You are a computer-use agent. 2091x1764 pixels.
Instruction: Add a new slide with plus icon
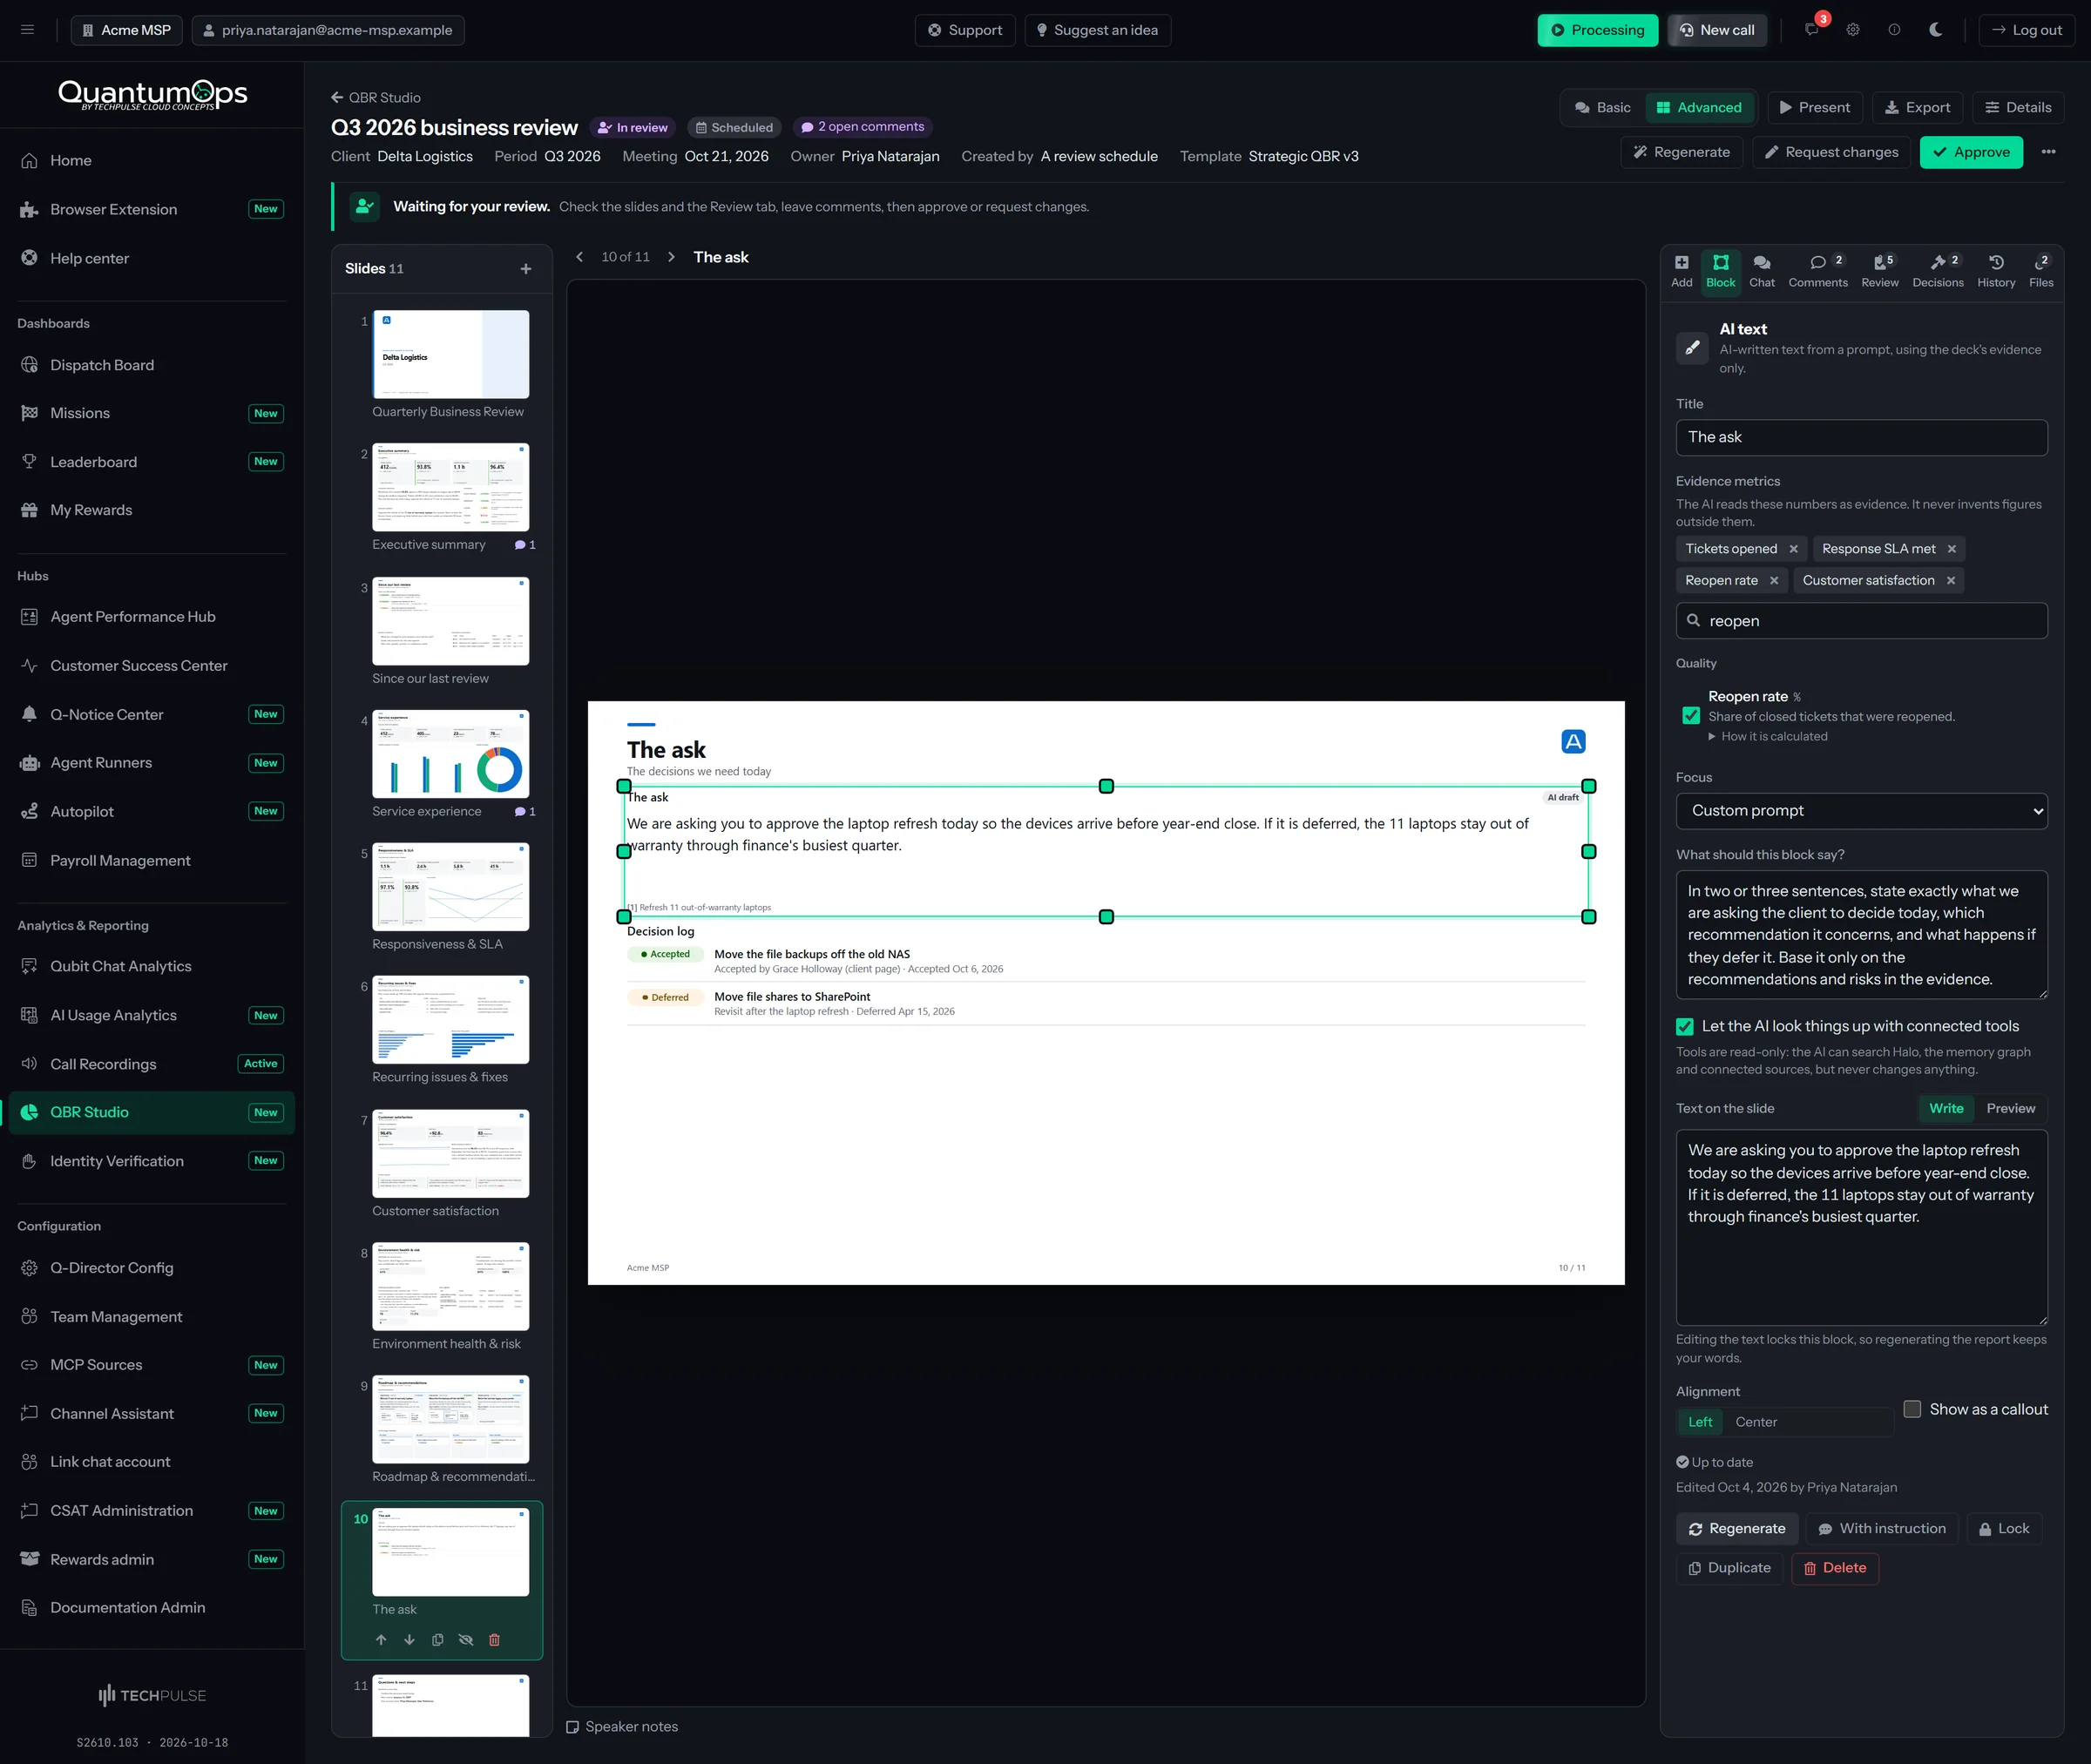pos(526,269)
